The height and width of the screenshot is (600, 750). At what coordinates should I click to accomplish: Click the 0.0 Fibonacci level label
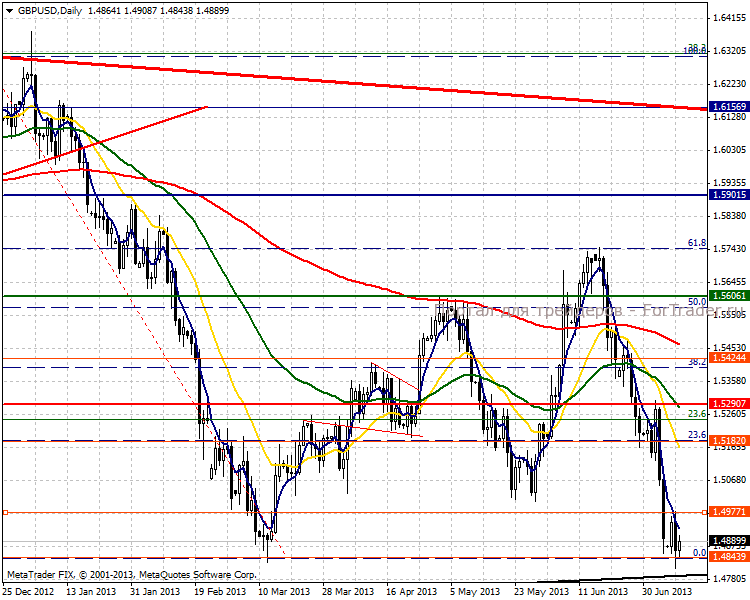tap(700, 552)
